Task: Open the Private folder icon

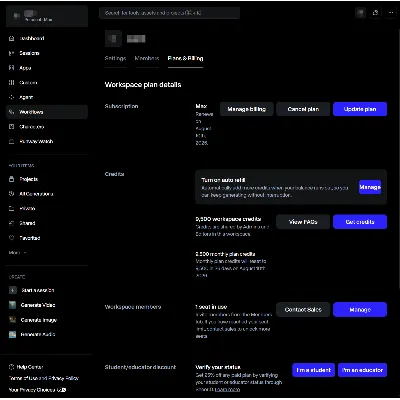Action: [x=12, y=208]
